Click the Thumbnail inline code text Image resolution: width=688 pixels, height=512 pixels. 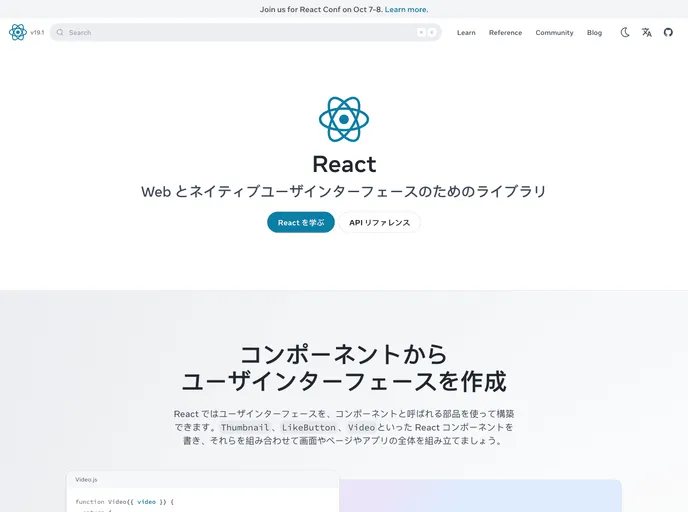pos(245,427)
